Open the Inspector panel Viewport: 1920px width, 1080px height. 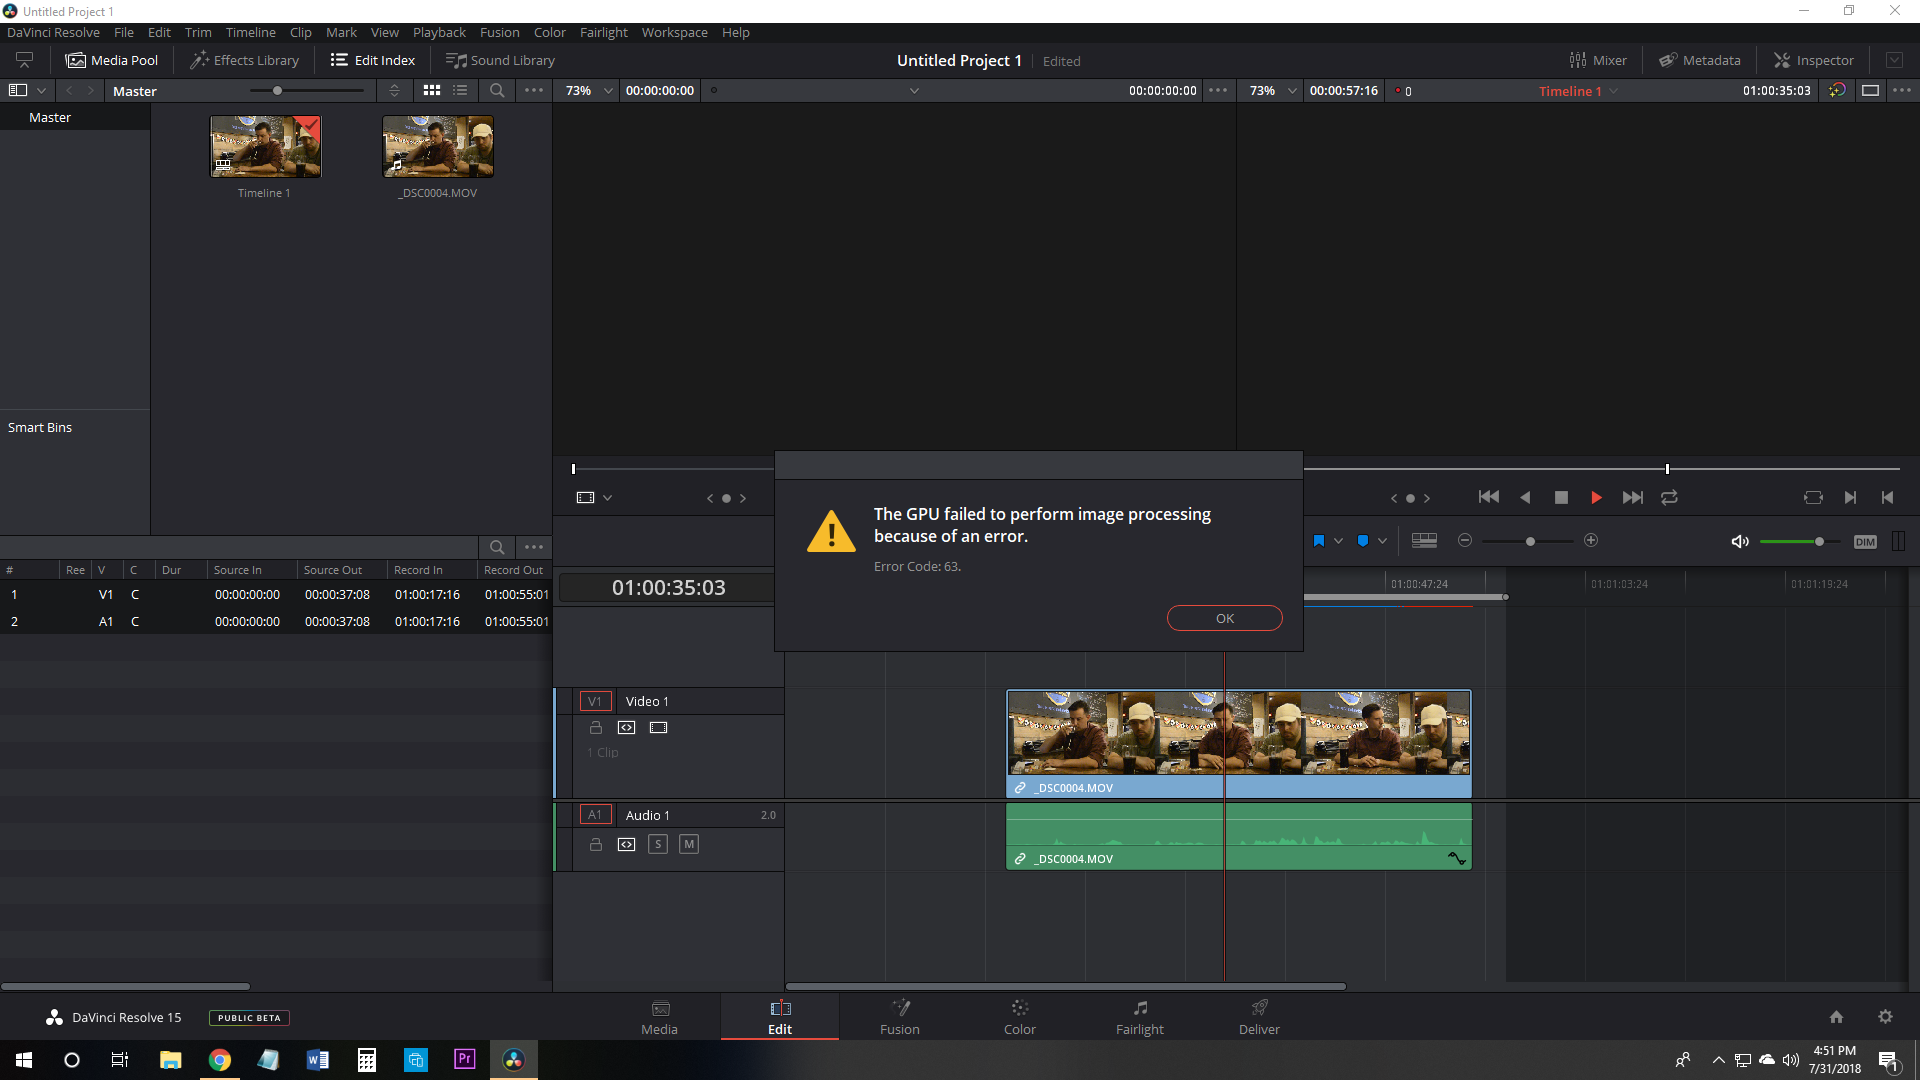tap(1814, 60)
